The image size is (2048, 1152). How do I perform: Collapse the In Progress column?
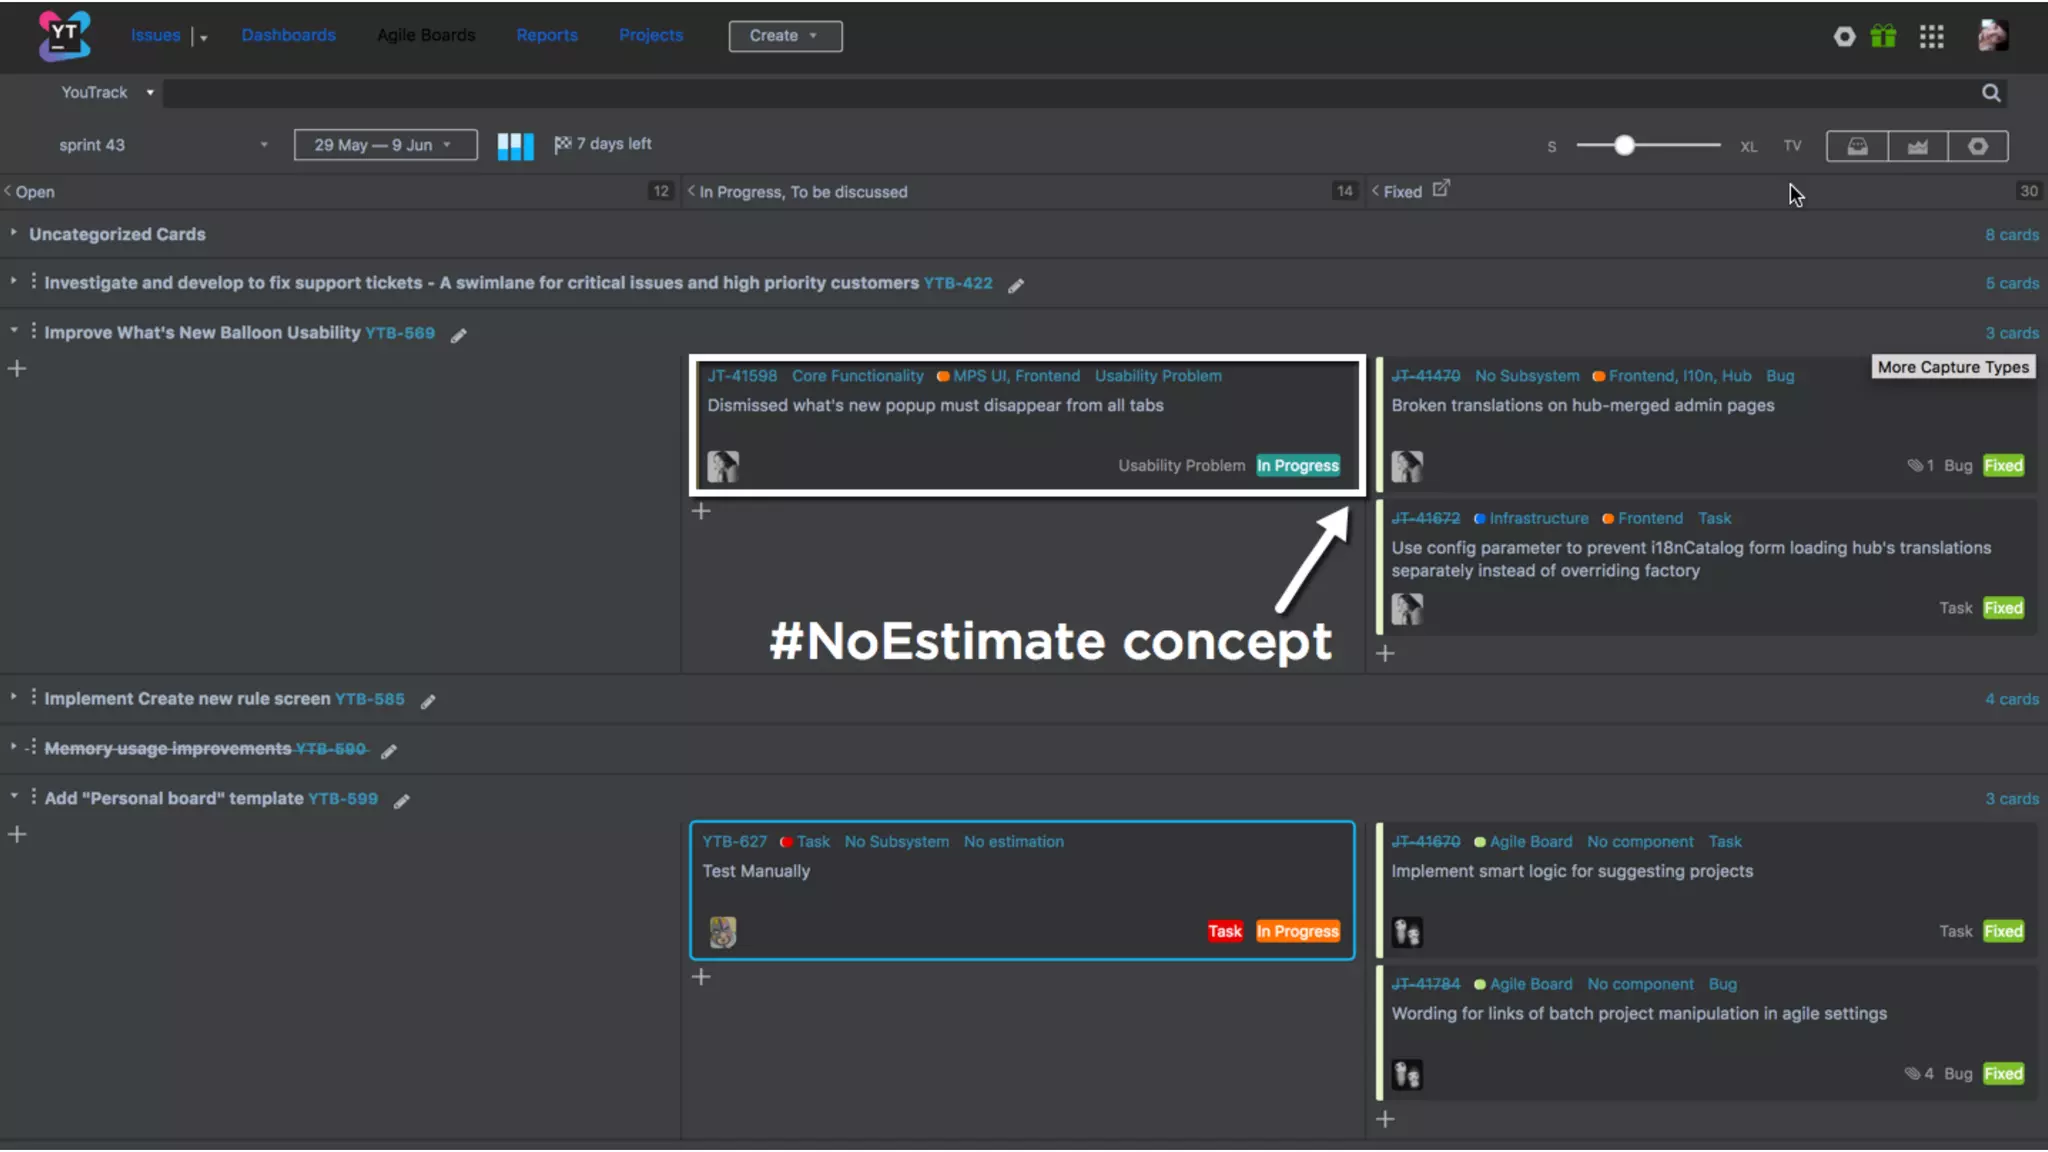[691, 191]
